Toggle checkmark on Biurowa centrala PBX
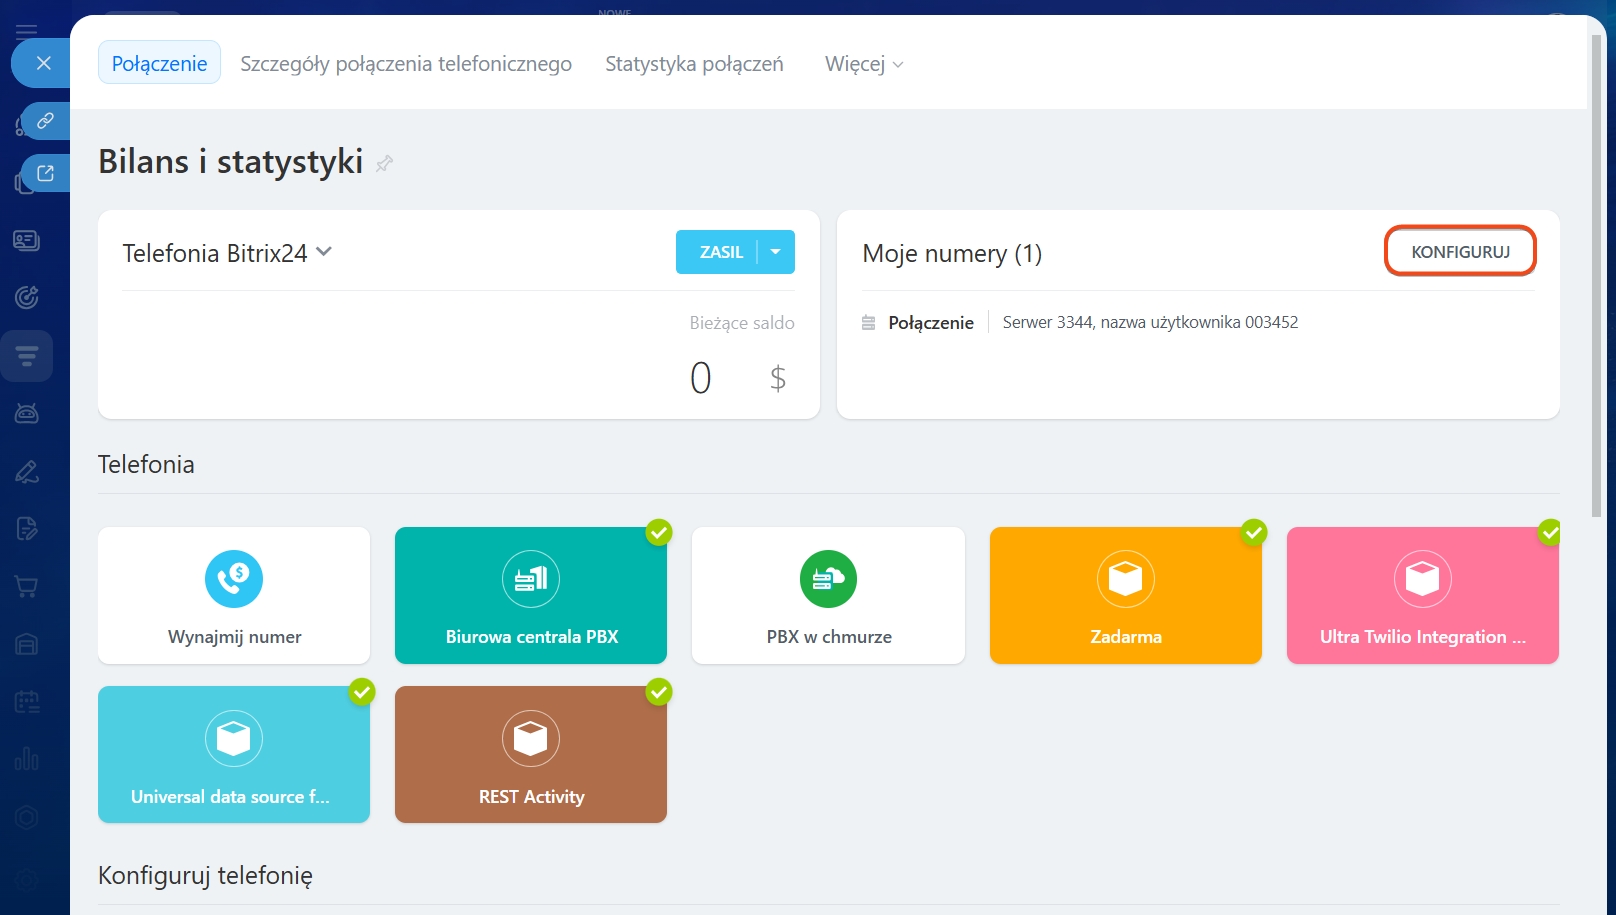This screenshot has height=915, width=1616. coord(659,532)
